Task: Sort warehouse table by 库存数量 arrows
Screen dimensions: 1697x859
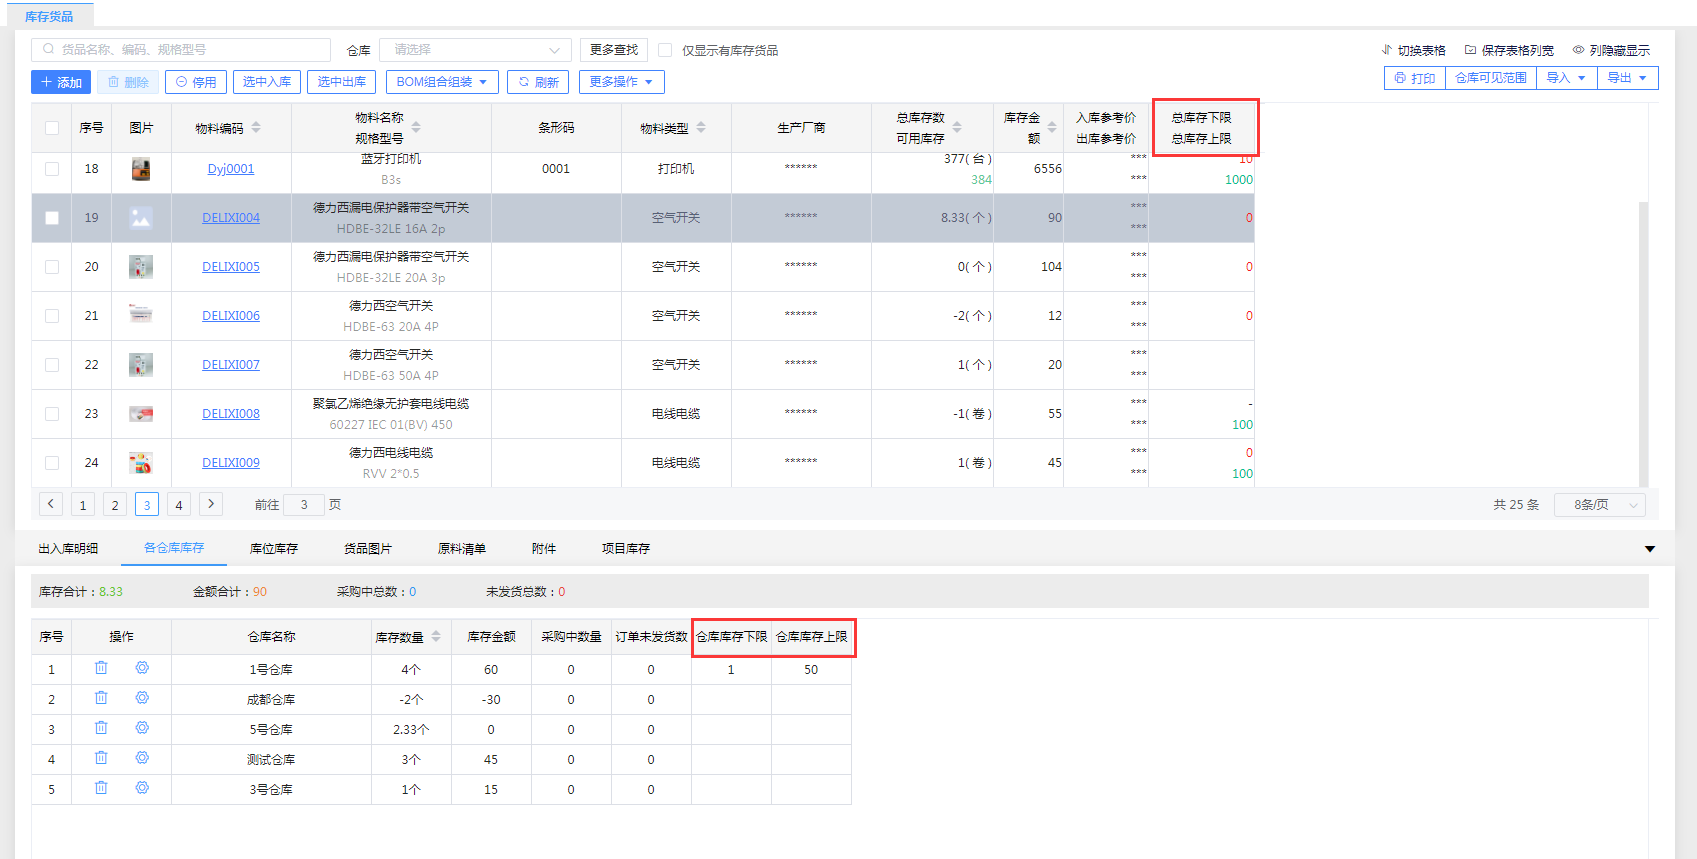Action: (x=436, y=637)
